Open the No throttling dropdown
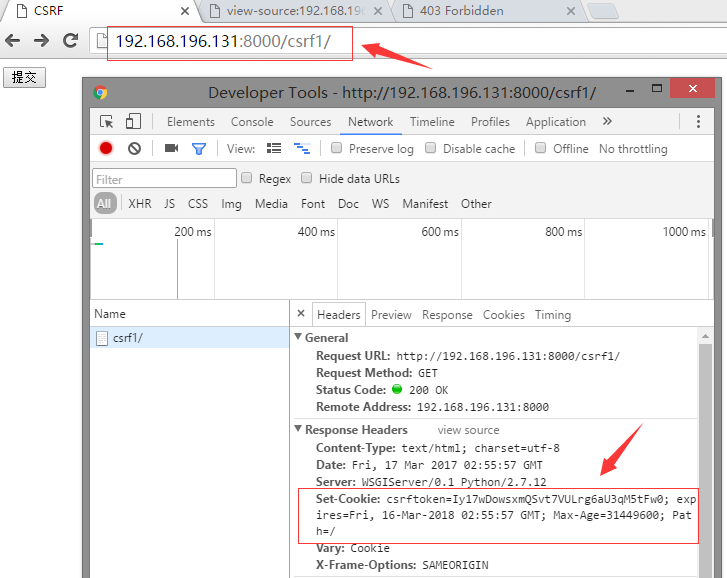Image resolution: width=727 pixels, height=578 pixels. (x=632, y=149)
